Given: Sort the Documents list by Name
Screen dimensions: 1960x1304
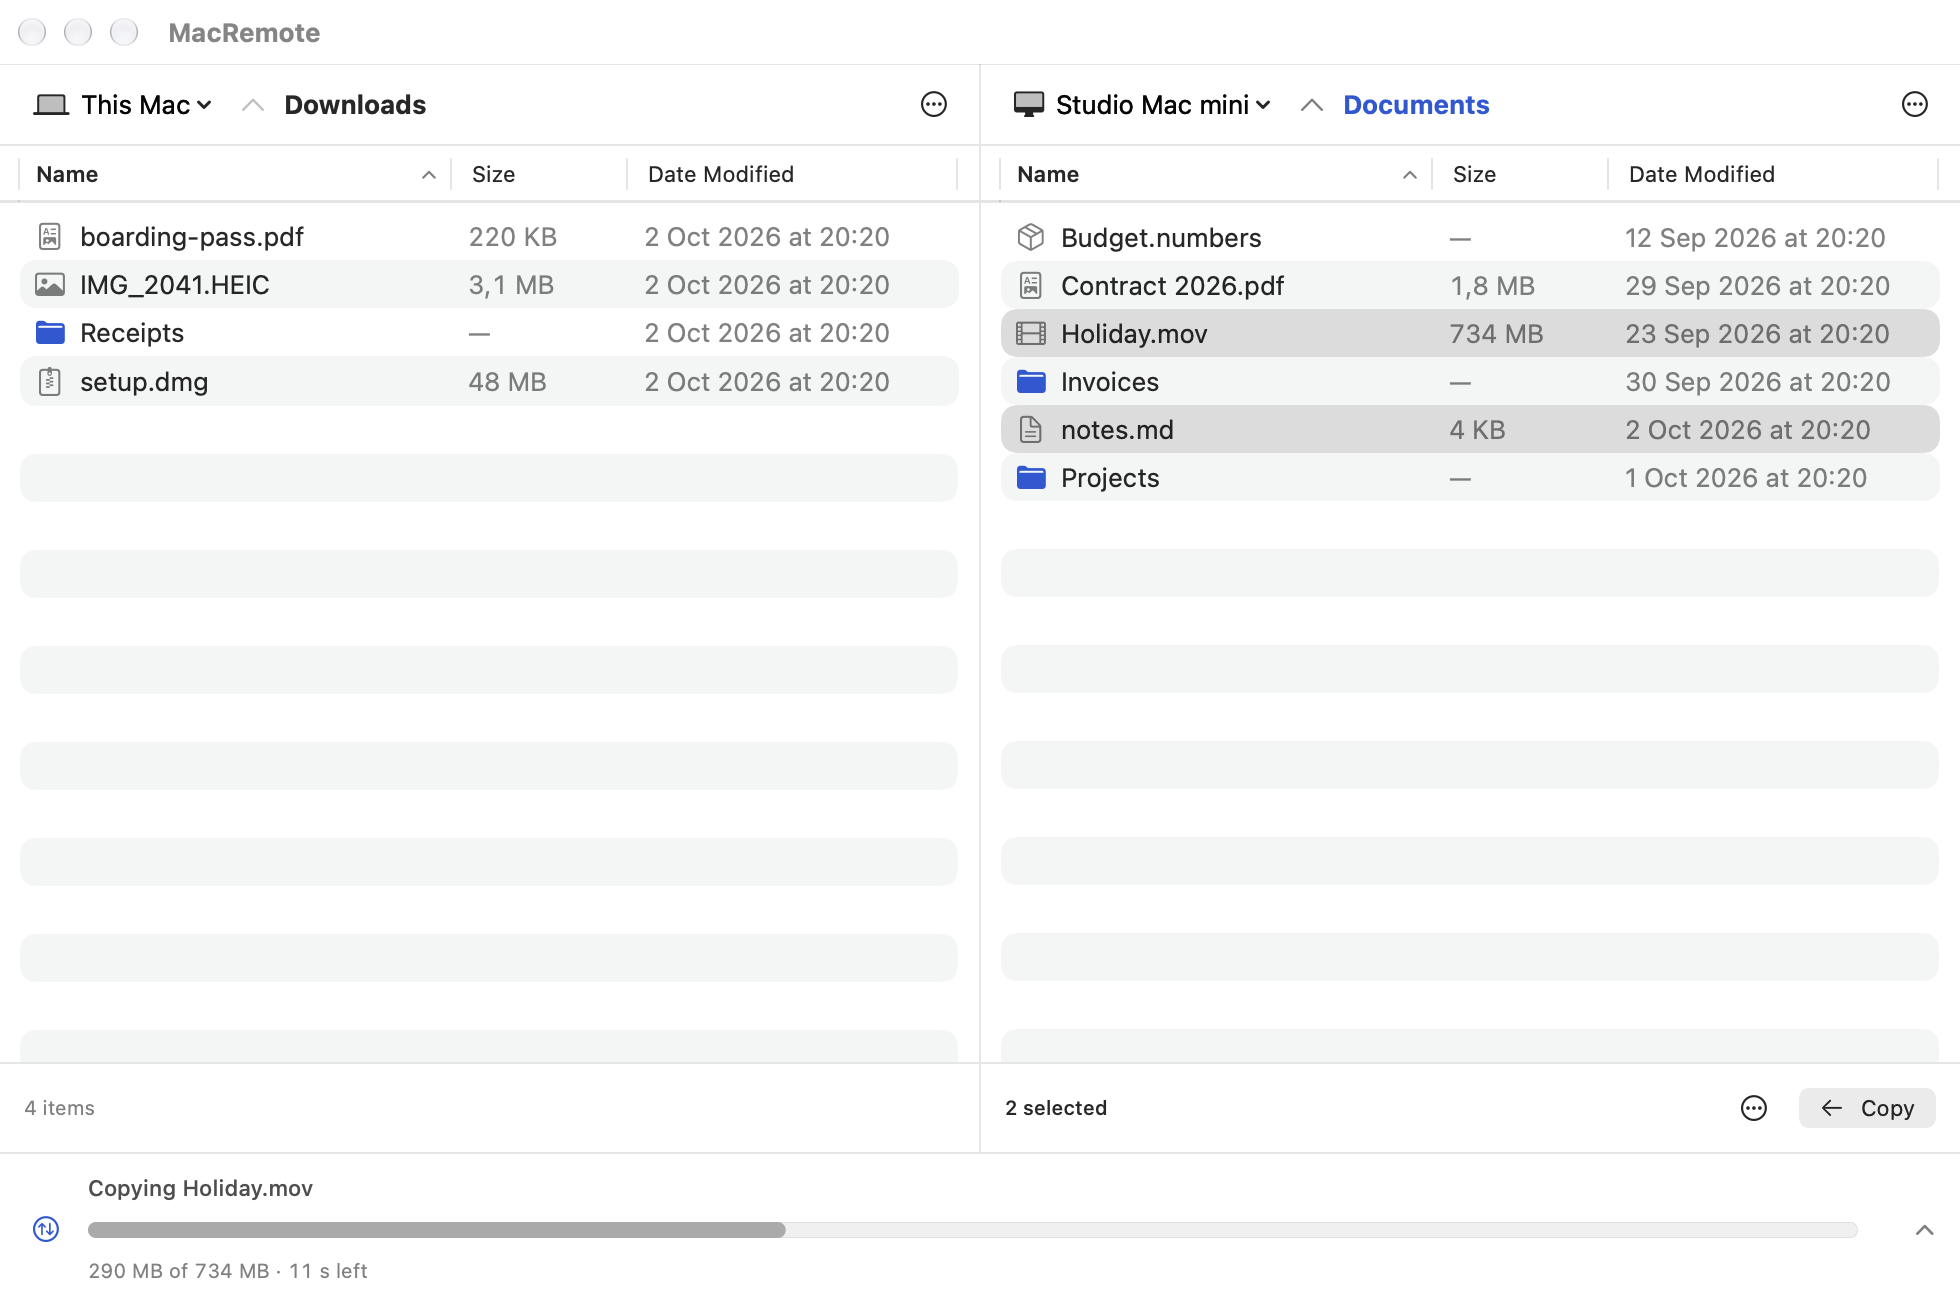Looking at the screenshot, I should pyautogui.click(x=1216, y=174).
